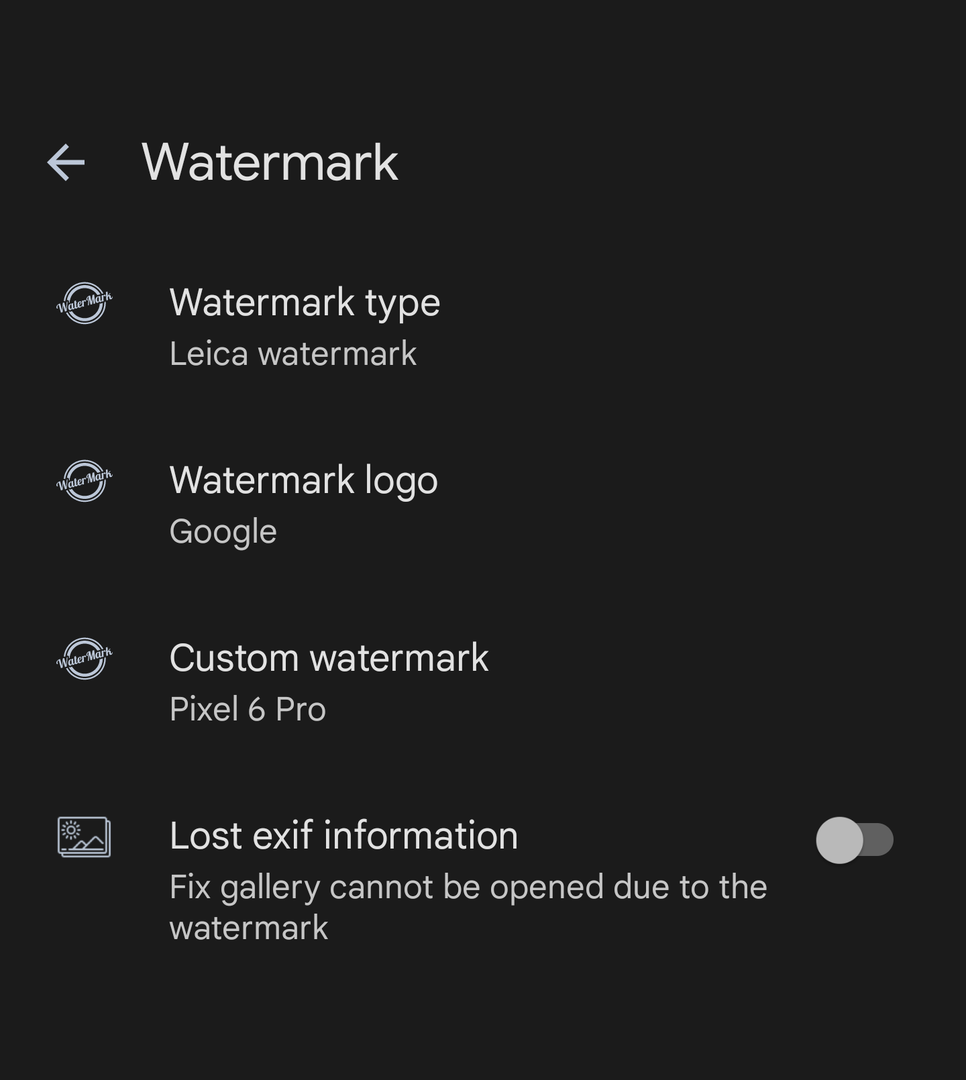The height and width of the screenshot is (1080, 966).
Task: Select the Leica watermark value text
Action: [293, 354]
